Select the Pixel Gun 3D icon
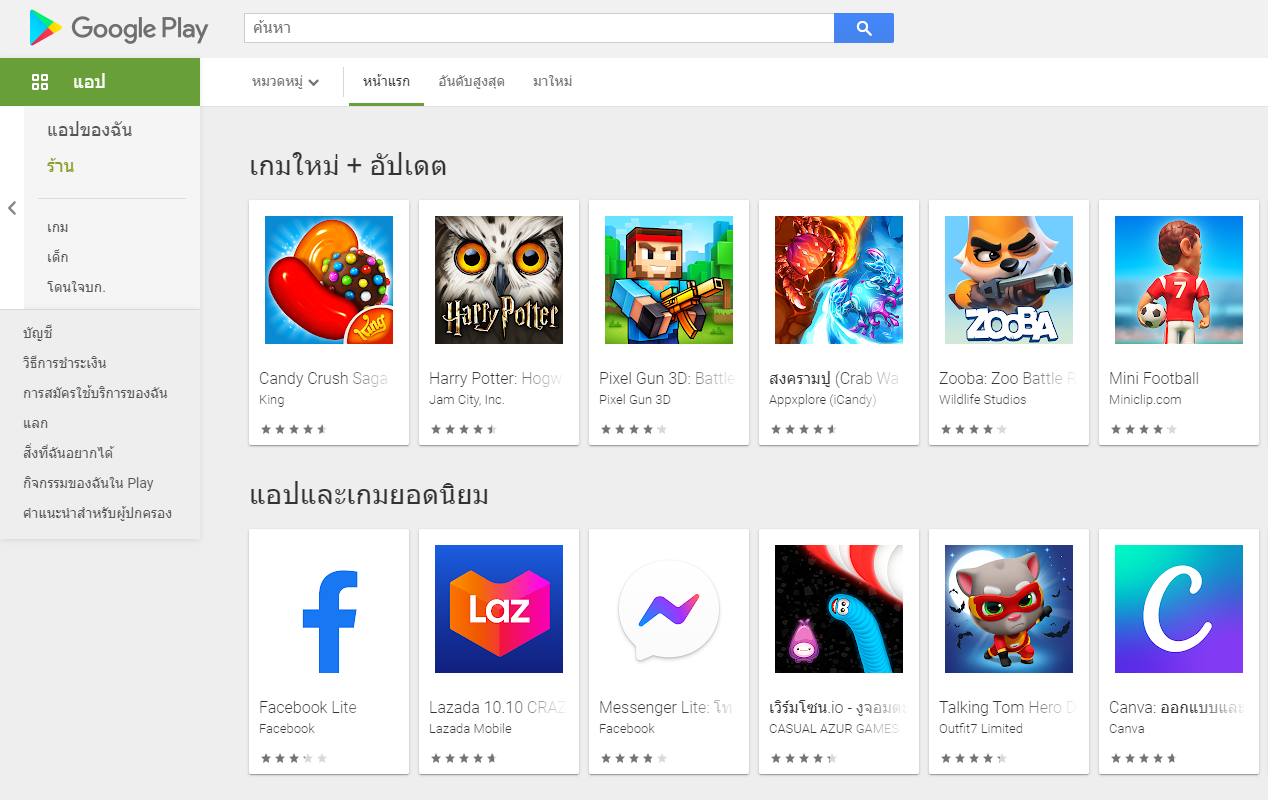The image size is (1268, 800). pyautogui.click(x=669, y=280)
